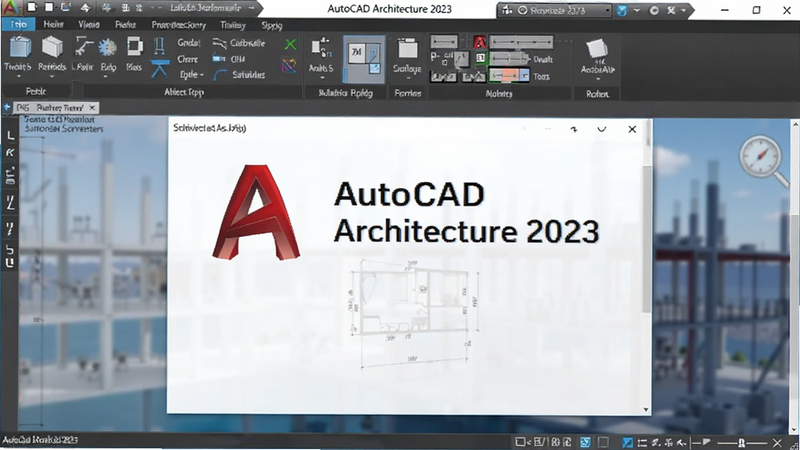Viewport: 800px width, 450px height.
Task: Toggle the rectangle icon at status bar icons' start
Action: click(x=520, y=442)
